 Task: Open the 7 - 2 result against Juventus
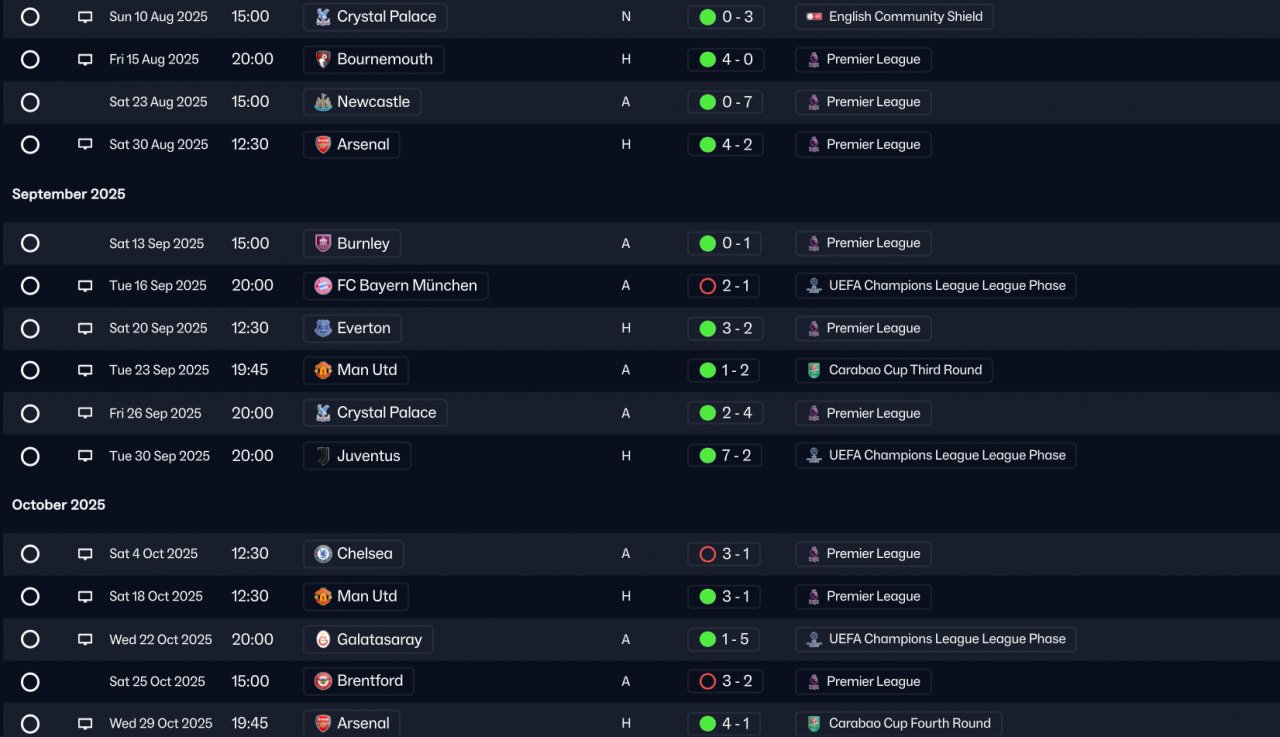point(725,456)
